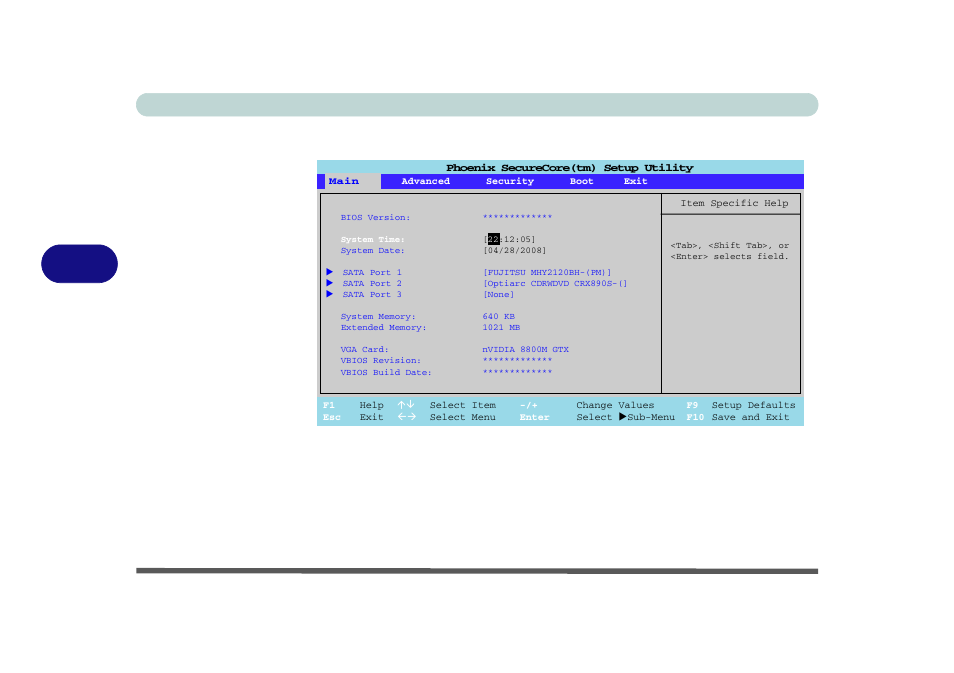The height and width of the screenshot is (673, 954).
Task: Select the Exit tab in menu bar
Action: (x=635, y=182)
